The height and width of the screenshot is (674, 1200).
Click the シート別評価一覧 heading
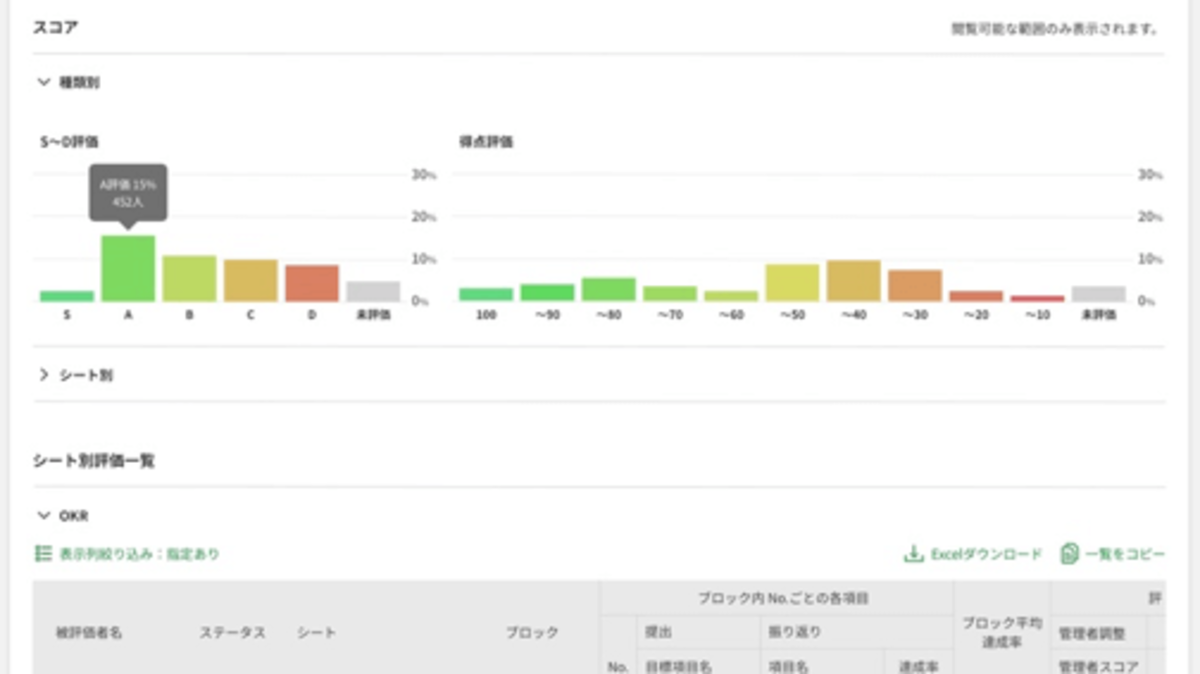(94, 461)
